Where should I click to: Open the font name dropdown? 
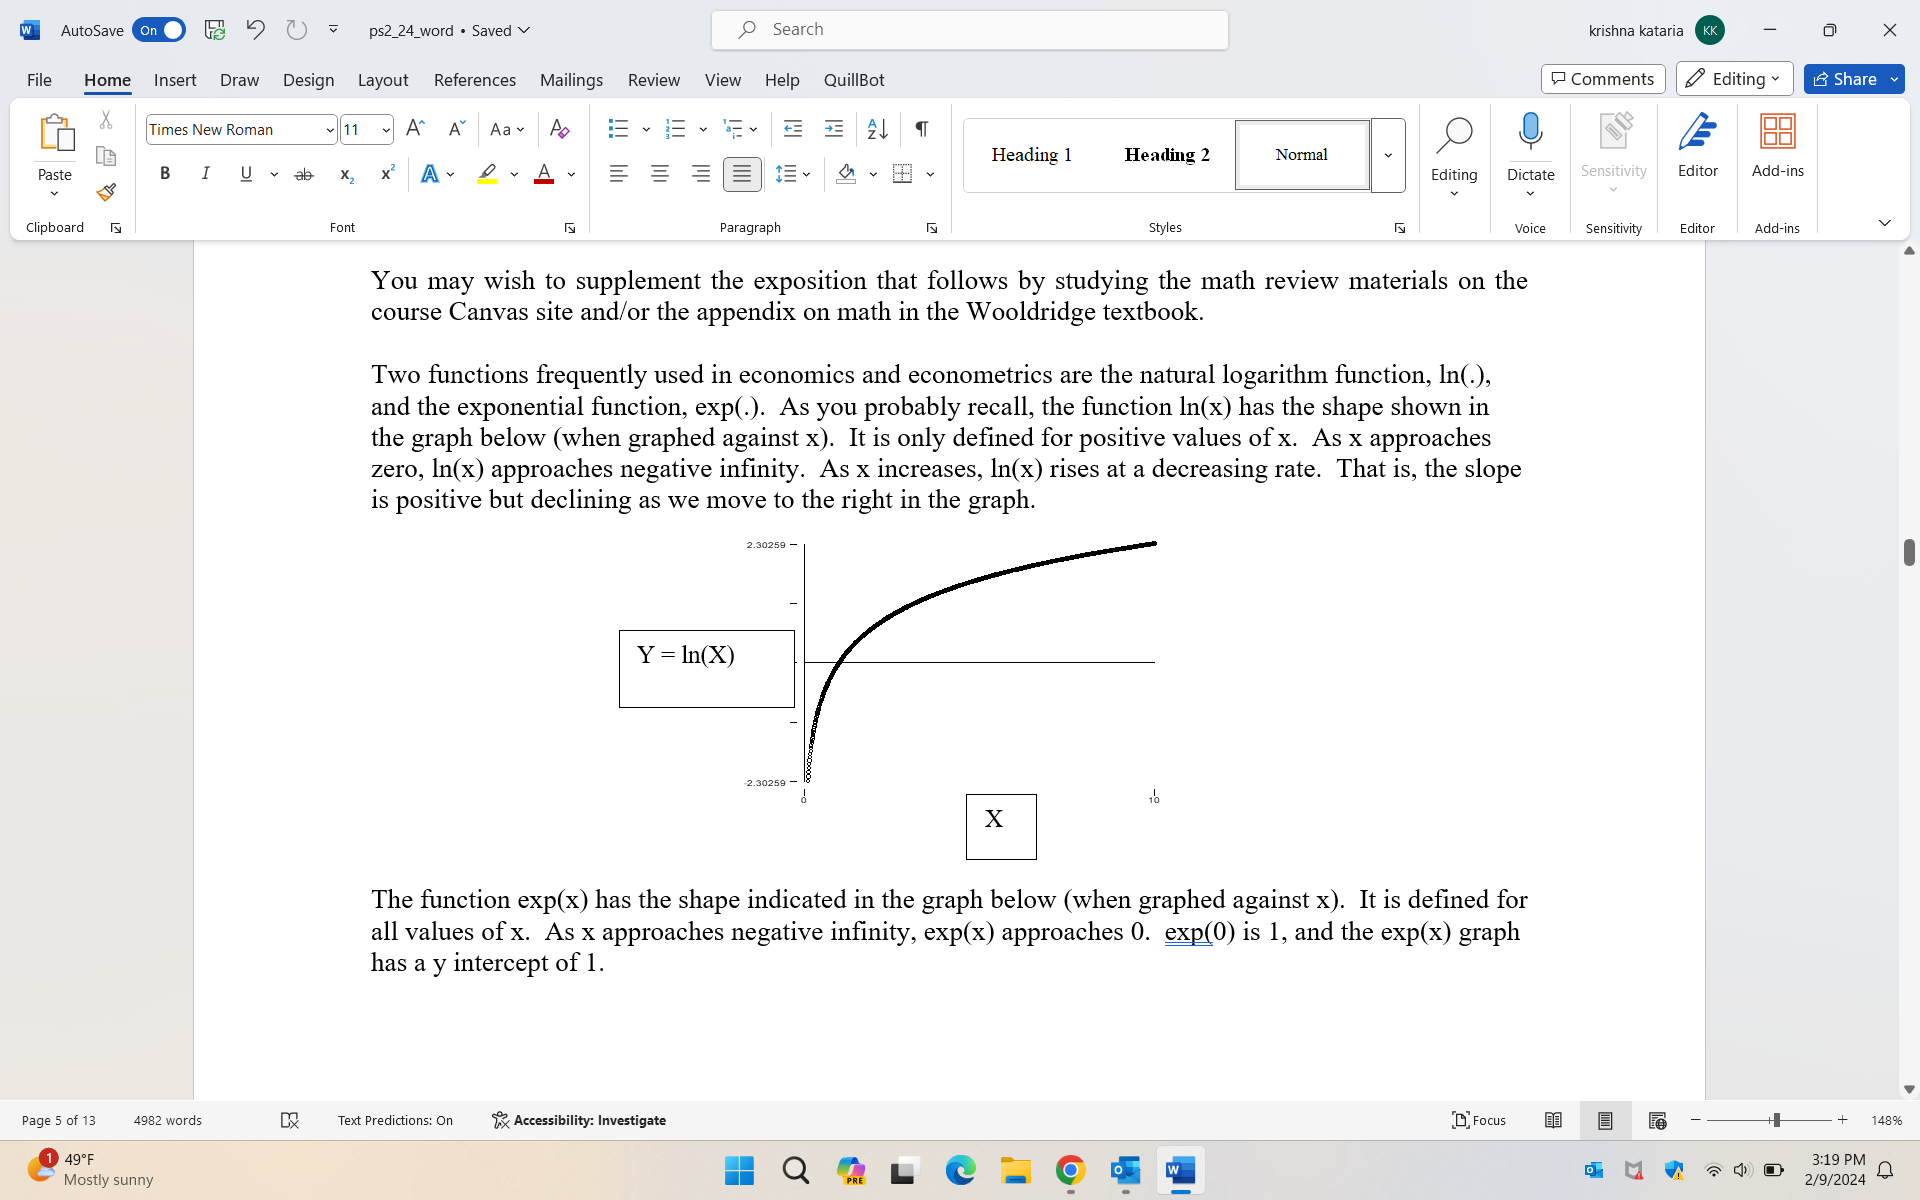click(x=330, y=130)
